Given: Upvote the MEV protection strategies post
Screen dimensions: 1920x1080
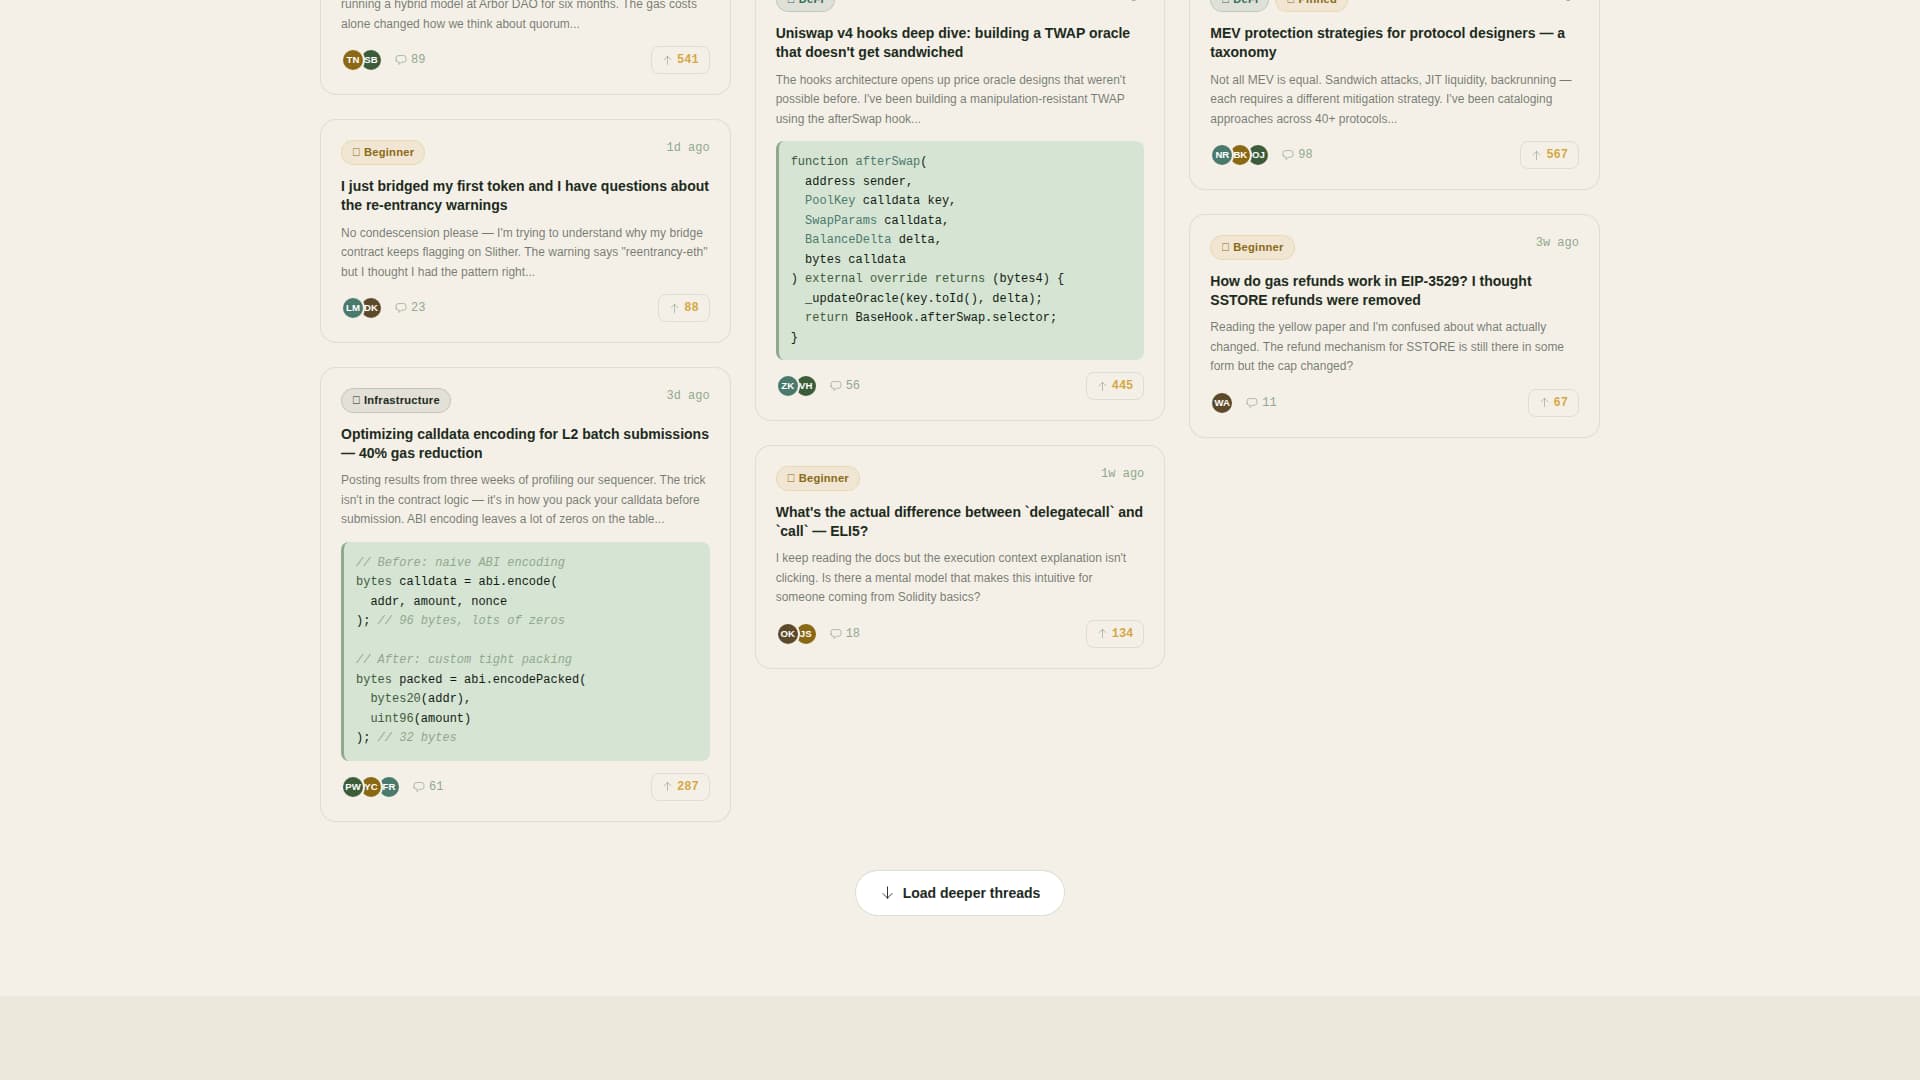Looking at the screenshot, I should pos(1549,154).
